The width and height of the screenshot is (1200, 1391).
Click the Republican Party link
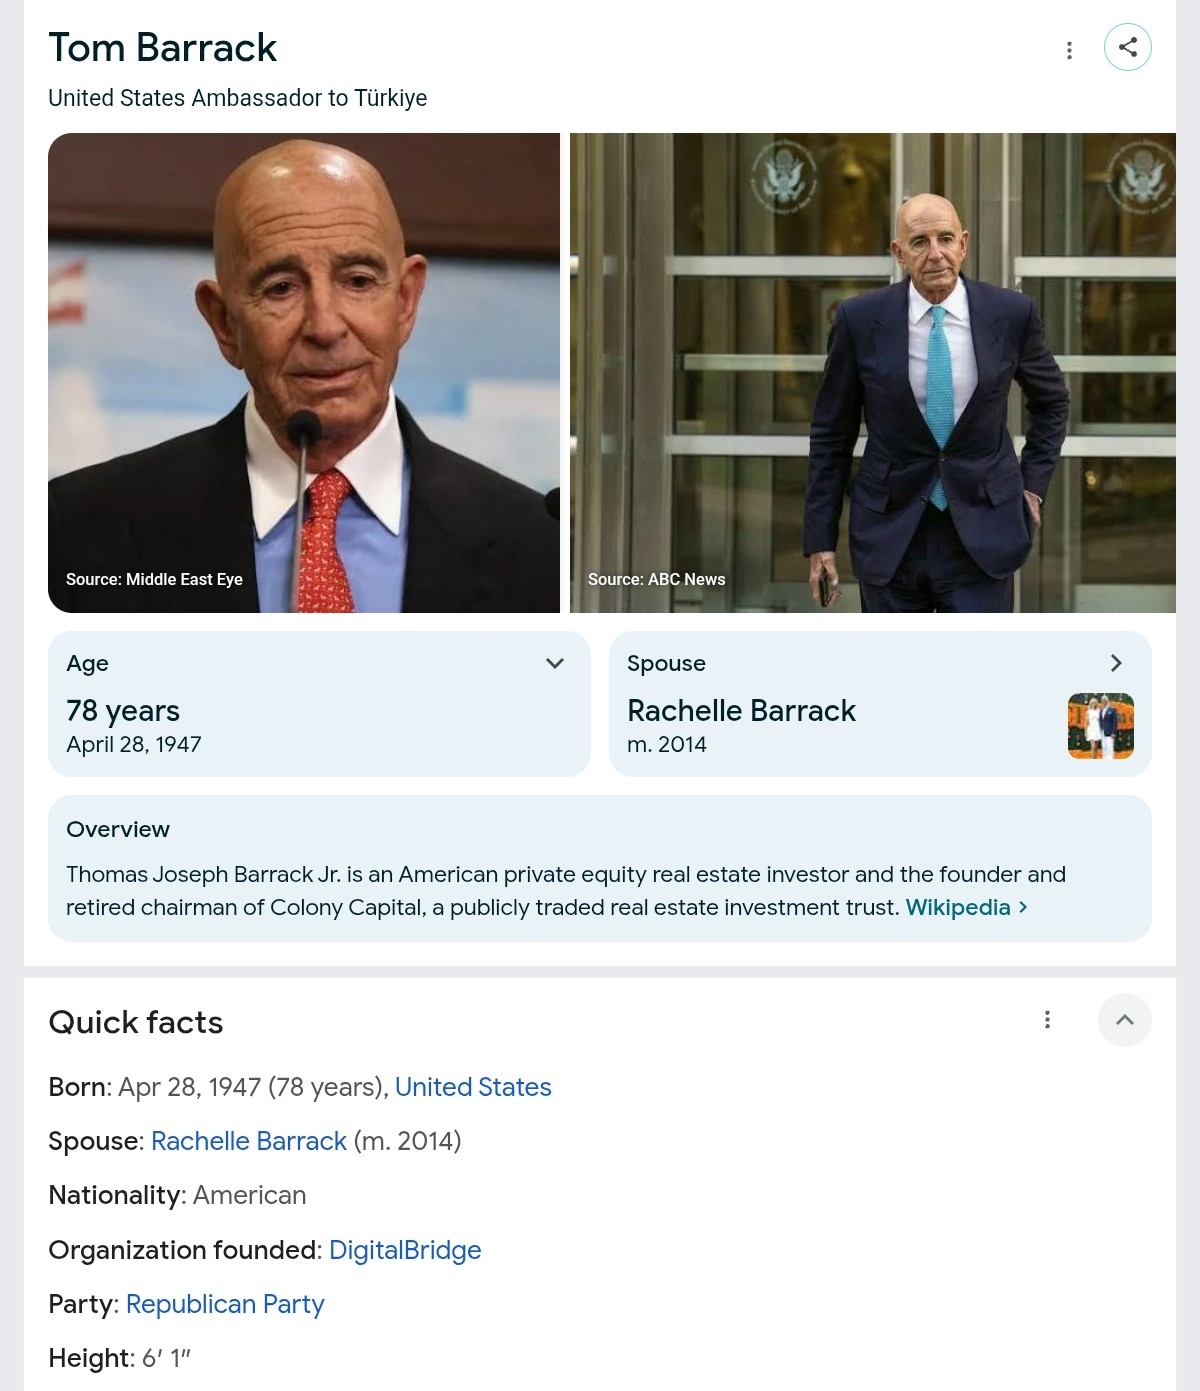[225, 1304]
